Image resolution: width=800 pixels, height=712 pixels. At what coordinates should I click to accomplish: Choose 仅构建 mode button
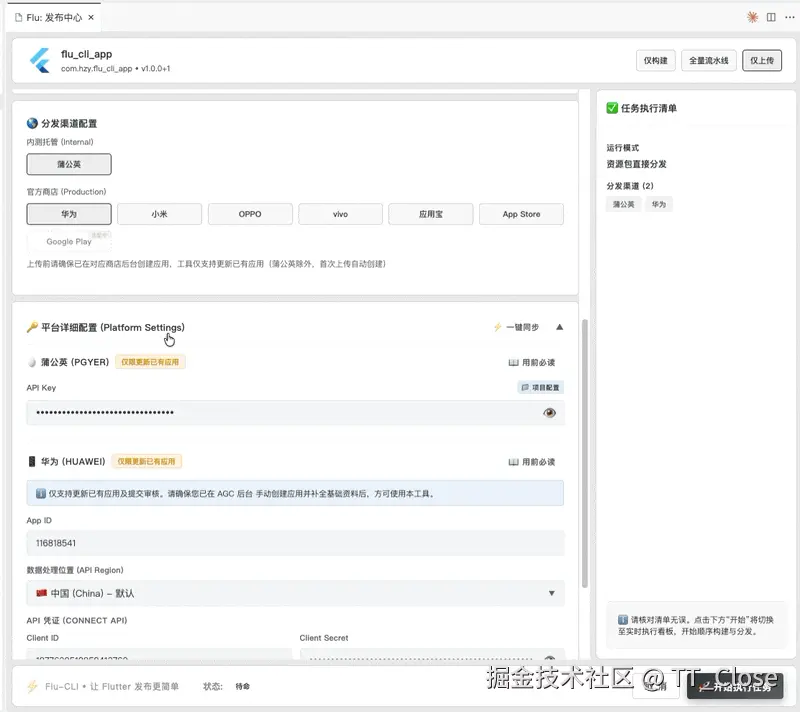pos(656,61)
